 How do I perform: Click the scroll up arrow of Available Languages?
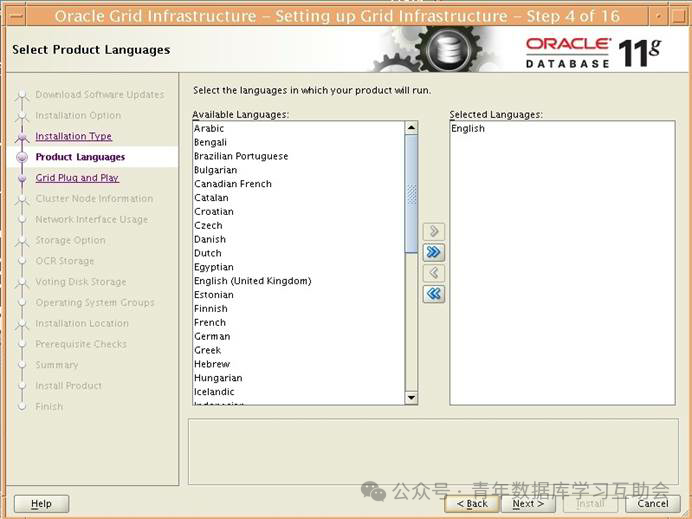coord(411,128)
